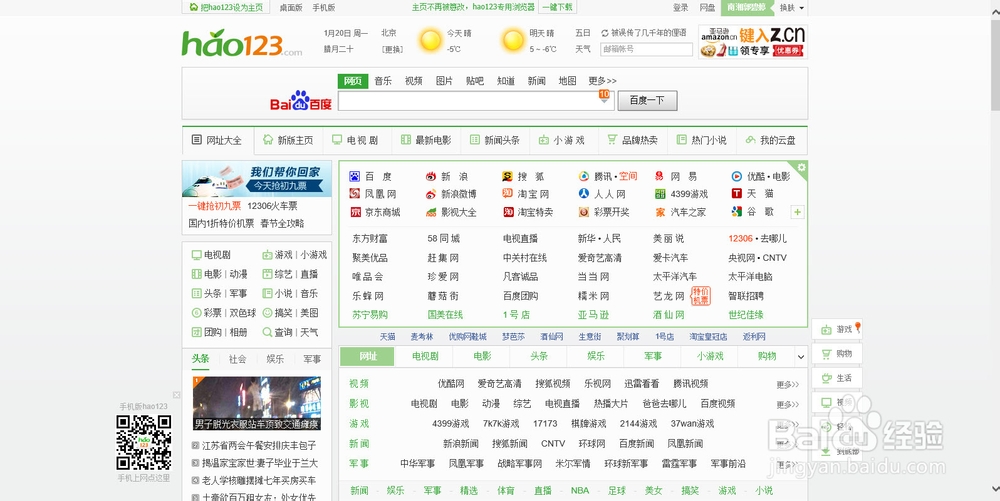Screen dimensions: 1000x501
Task: Expand the category tab row with the down chevron
Action: pyautogui.click(x=801, y=357)
